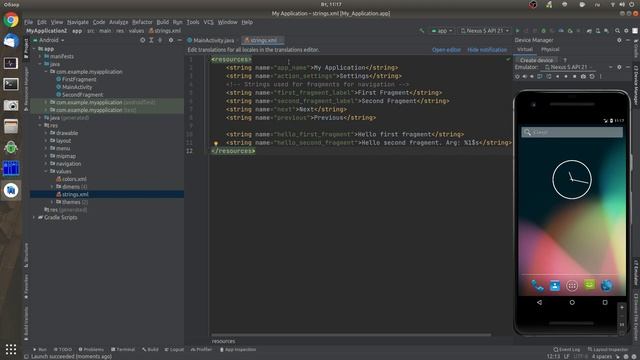Click the editor horizontal scrollbar
The height and width of the screenshot is (360, 640).
point(351,335)
